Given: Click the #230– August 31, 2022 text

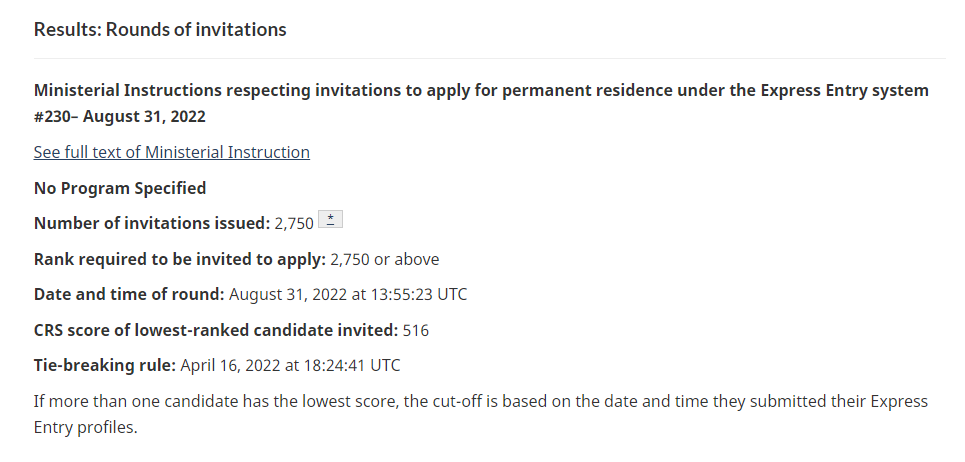Looking at the screenshot, I should pos(119,116).
